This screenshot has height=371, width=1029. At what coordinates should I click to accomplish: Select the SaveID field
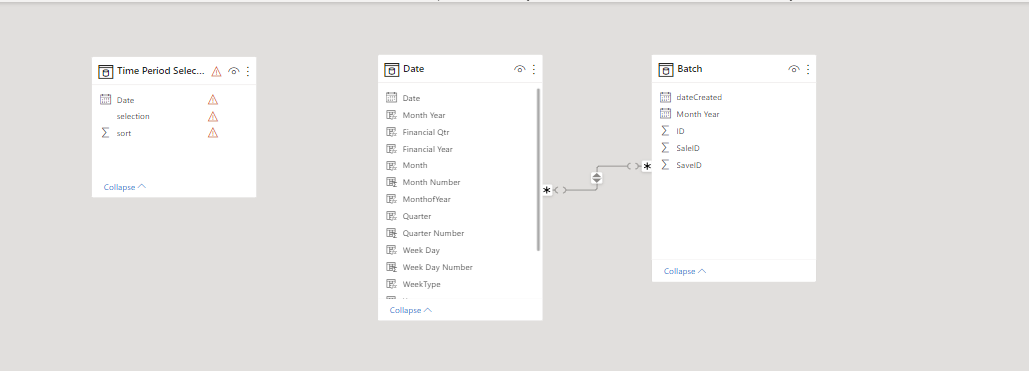coord(689,165)
